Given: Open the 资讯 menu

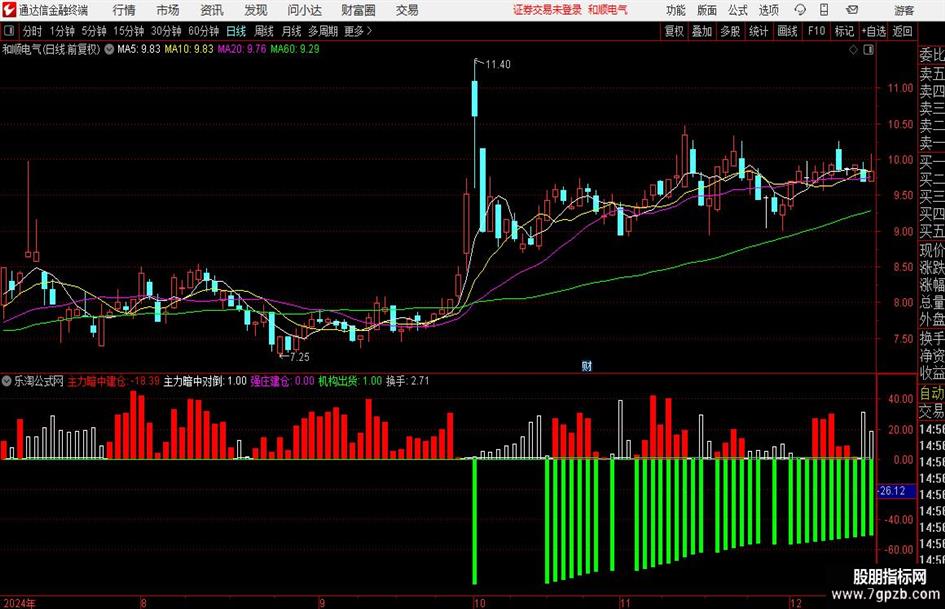Looking at the screenshot, I should pyautogui.click(x=212, y=10).
